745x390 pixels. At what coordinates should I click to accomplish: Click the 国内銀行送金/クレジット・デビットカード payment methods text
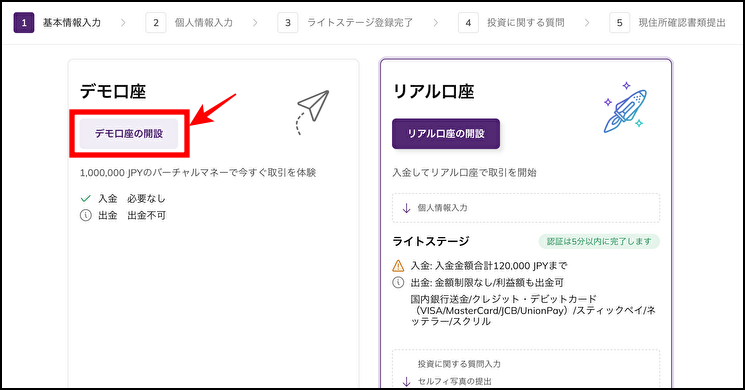(533, 310)
